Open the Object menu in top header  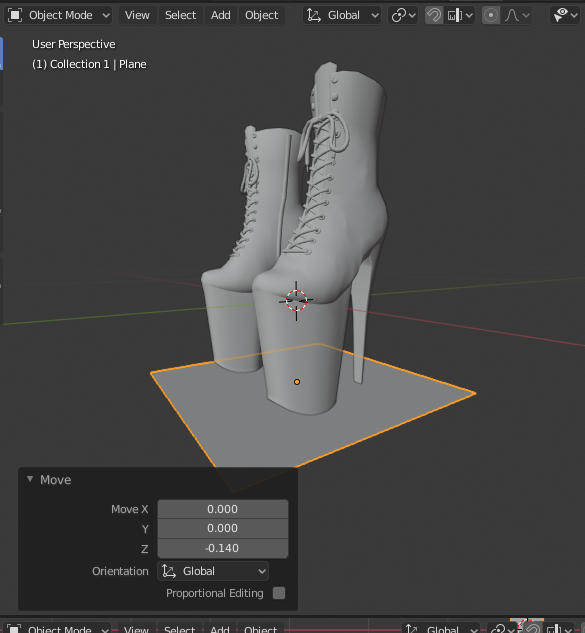[262, 15]
